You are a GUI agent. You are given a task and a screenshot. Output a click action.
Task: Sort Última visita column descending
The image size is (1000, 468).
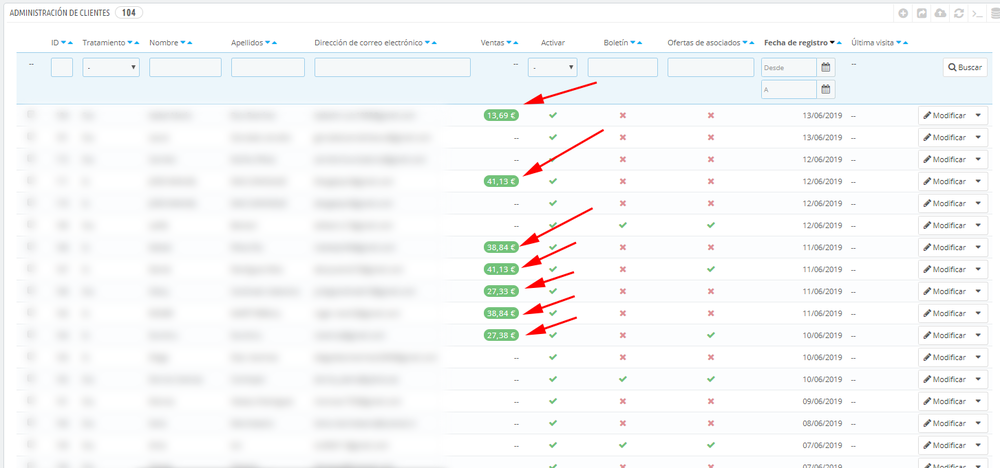click(898, 43)
